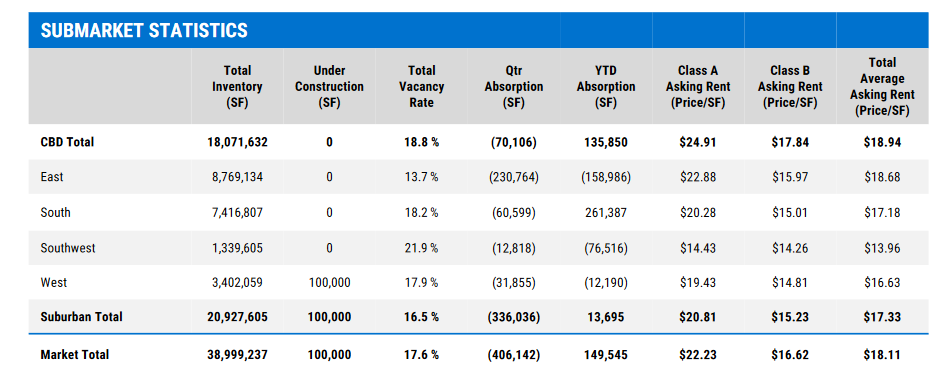
Task: Select the 38,999,237 market inventory cell
Action: [237, 355]
